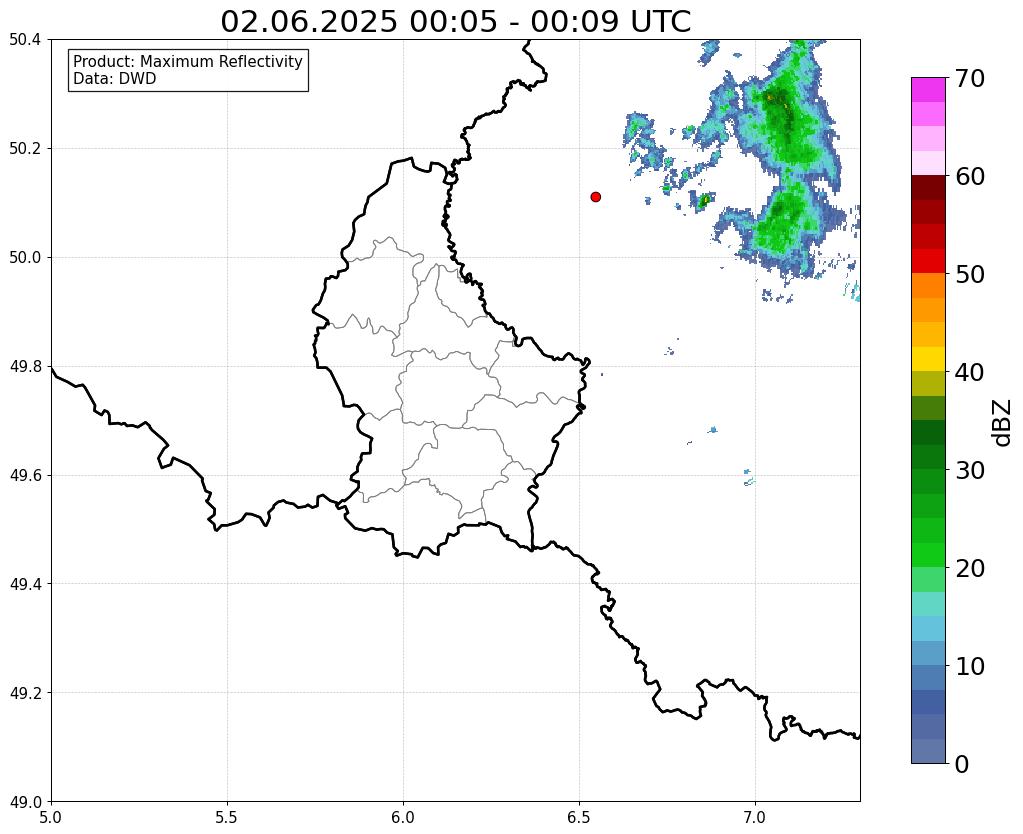Click colorbar tick label 70
Viewport: 1023px width, 834px height.
(970, 78)
